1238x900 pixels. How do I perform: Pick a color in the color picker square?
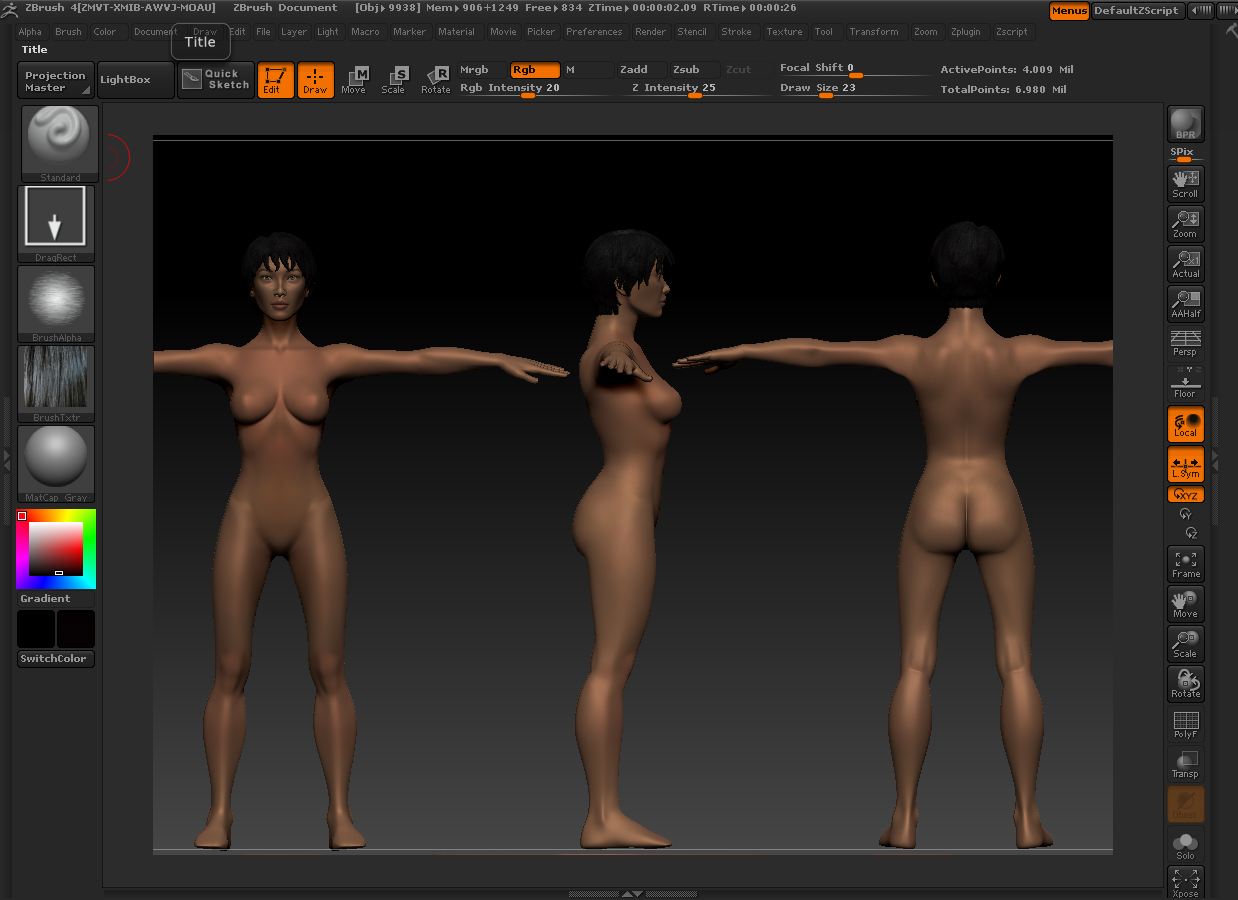[56, 549]
